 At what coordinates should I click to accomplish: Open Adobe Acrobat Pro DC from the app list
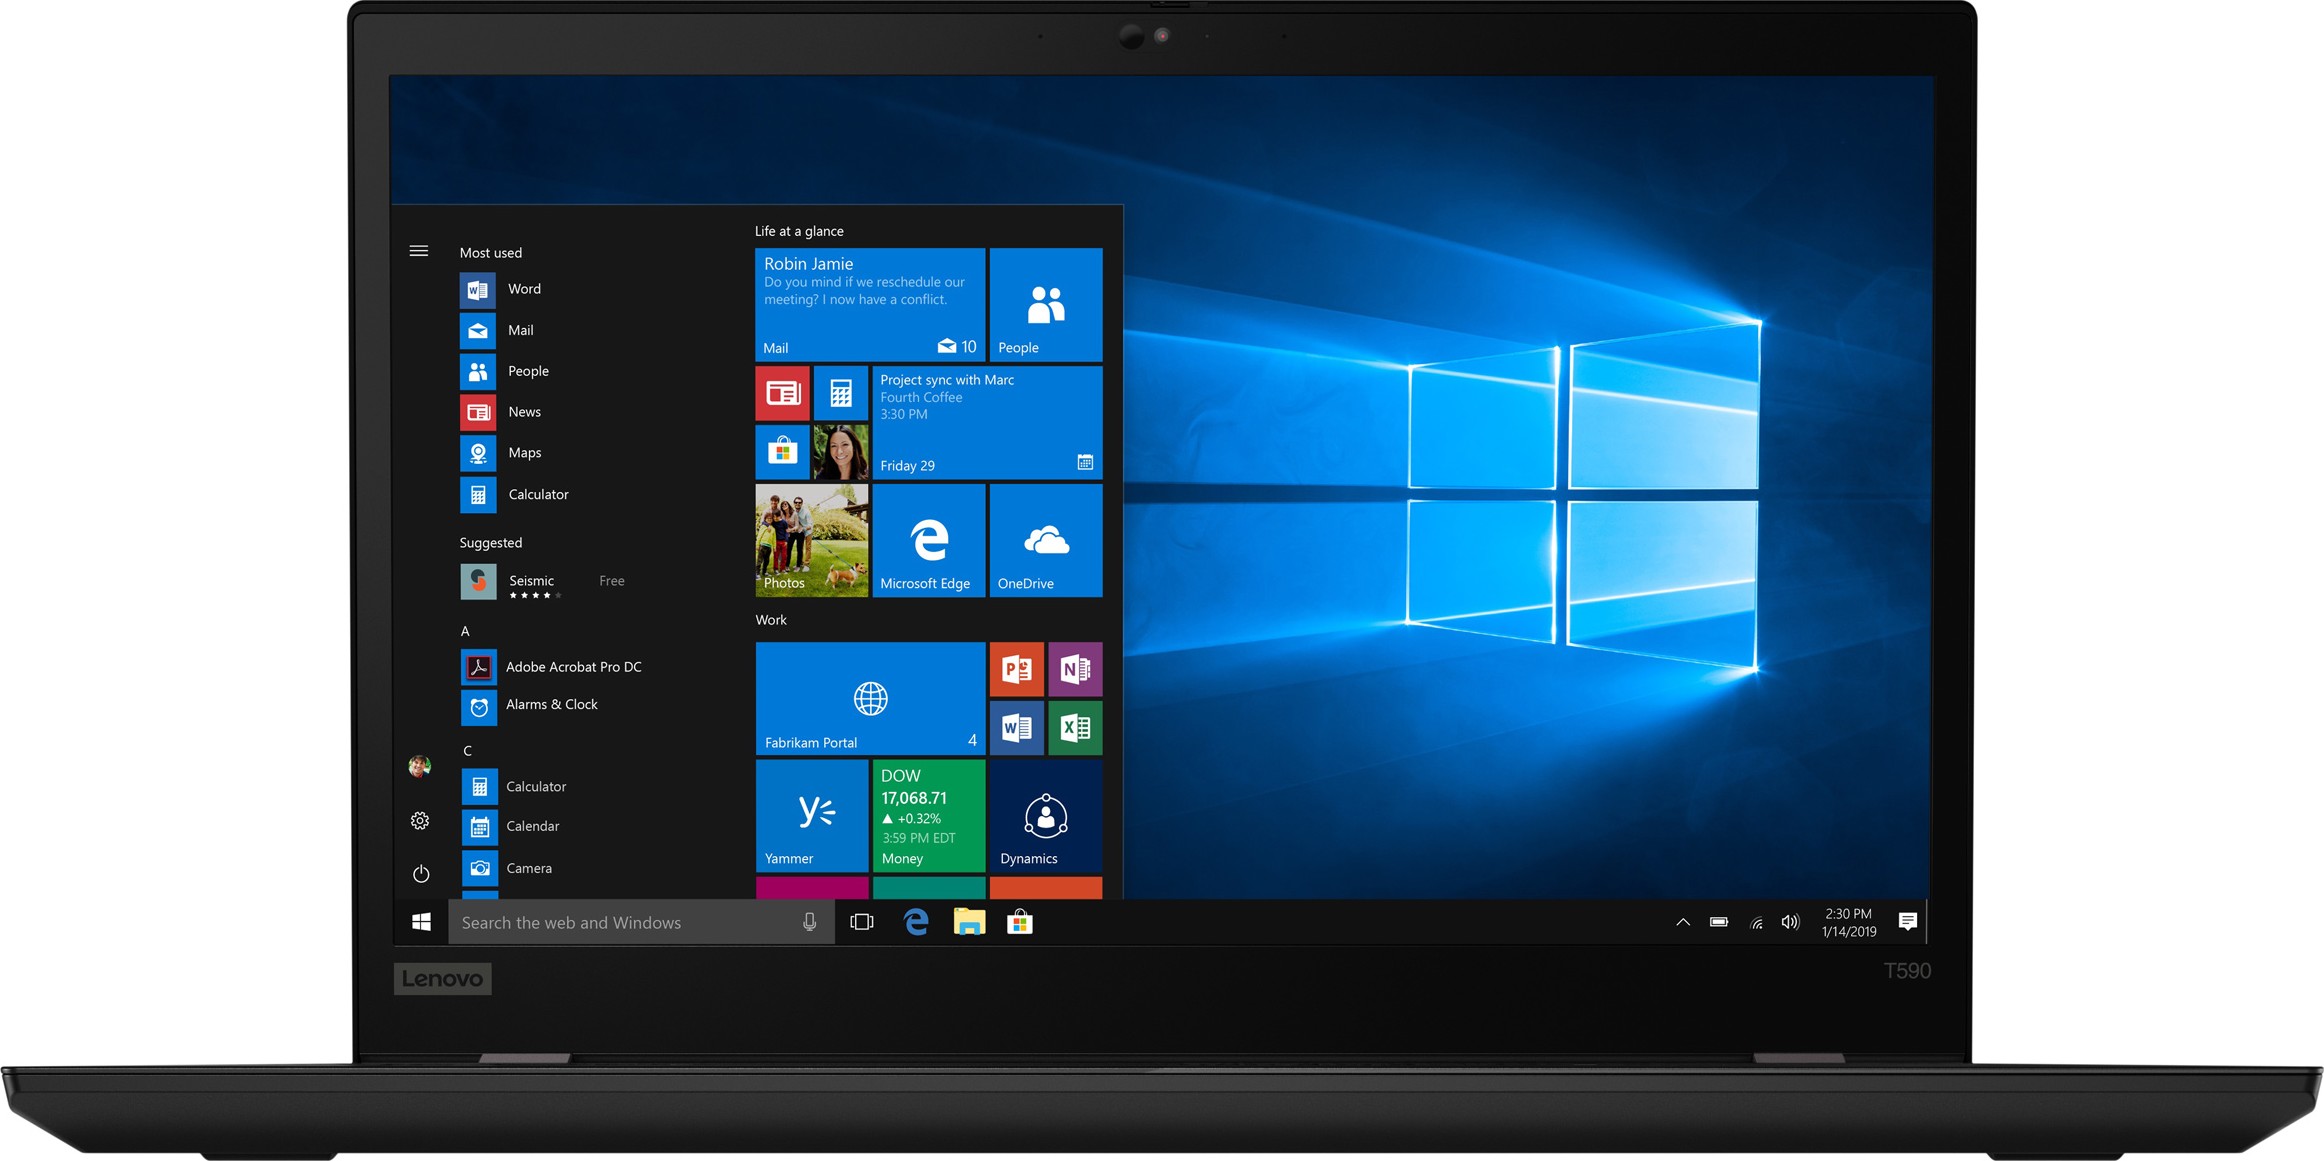click(572, 667)
